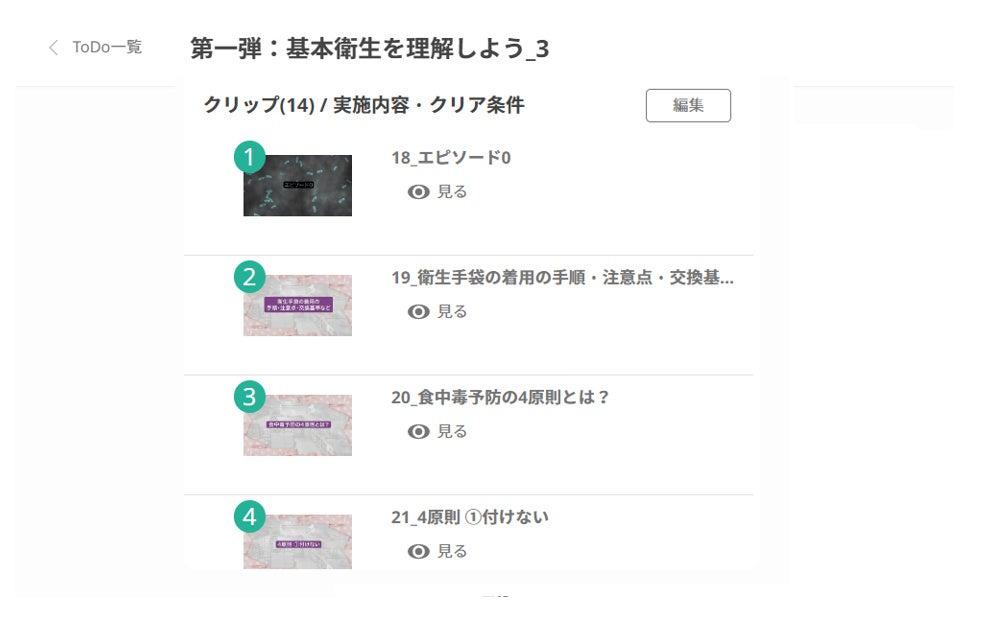Image resolution: width=987 pixels, height=624 pixels.
Task: Select the 19_衛生手袋の着用の手順 clip title
Action: 562,278
